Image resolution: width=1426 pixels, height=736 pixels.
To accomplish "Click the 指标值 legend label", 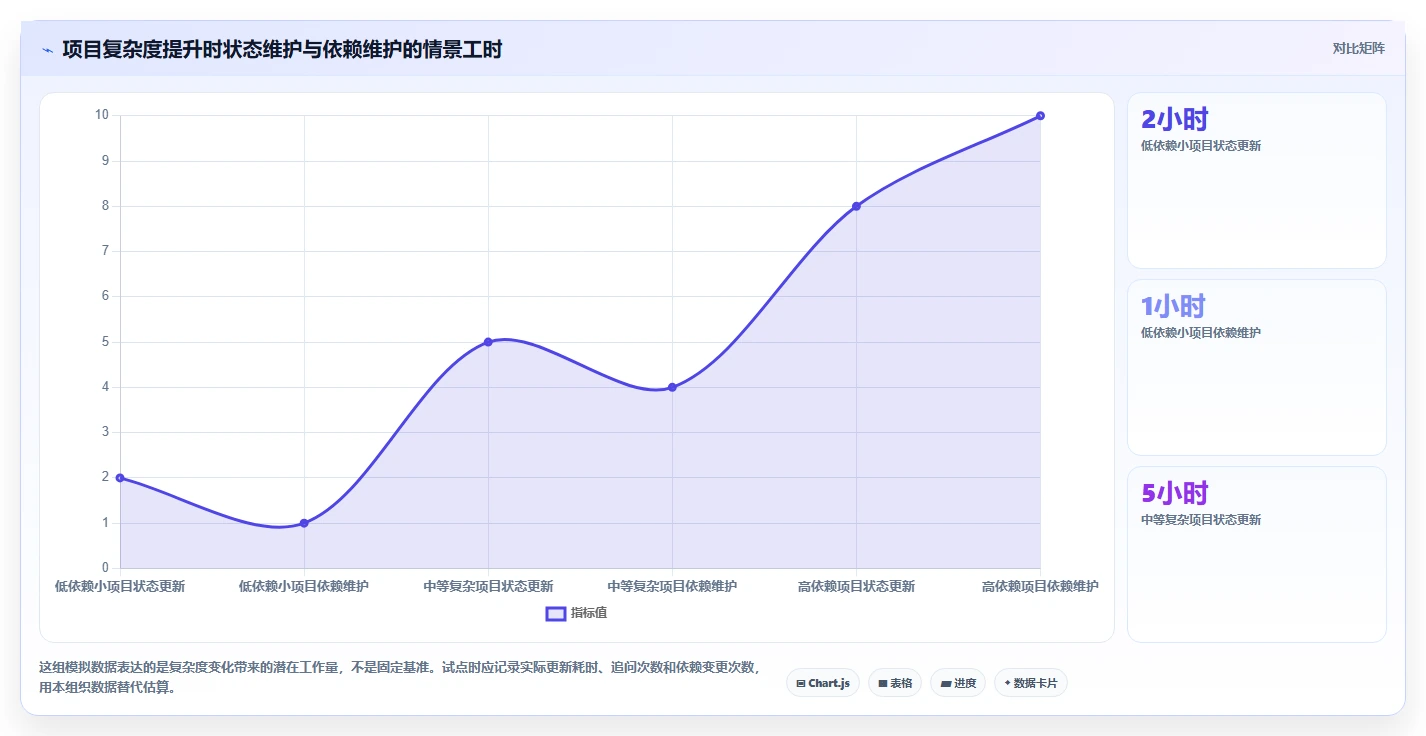I will coord(589,613).
